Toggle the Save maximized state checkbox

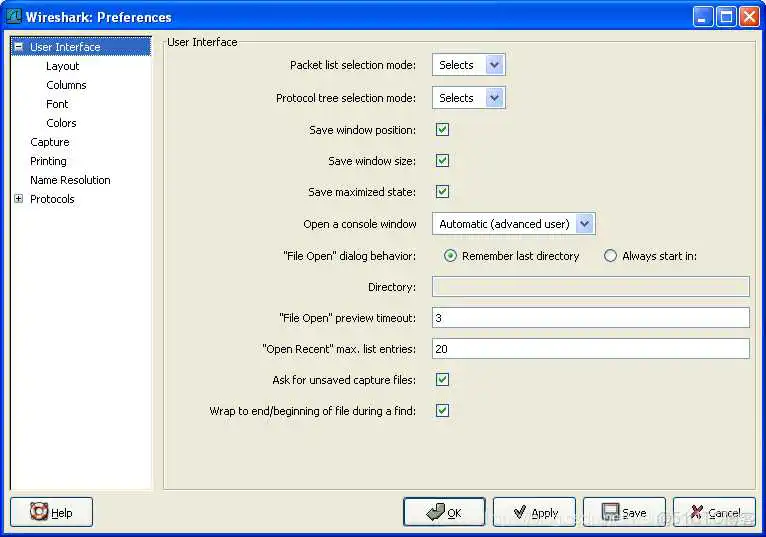(442, 192)
